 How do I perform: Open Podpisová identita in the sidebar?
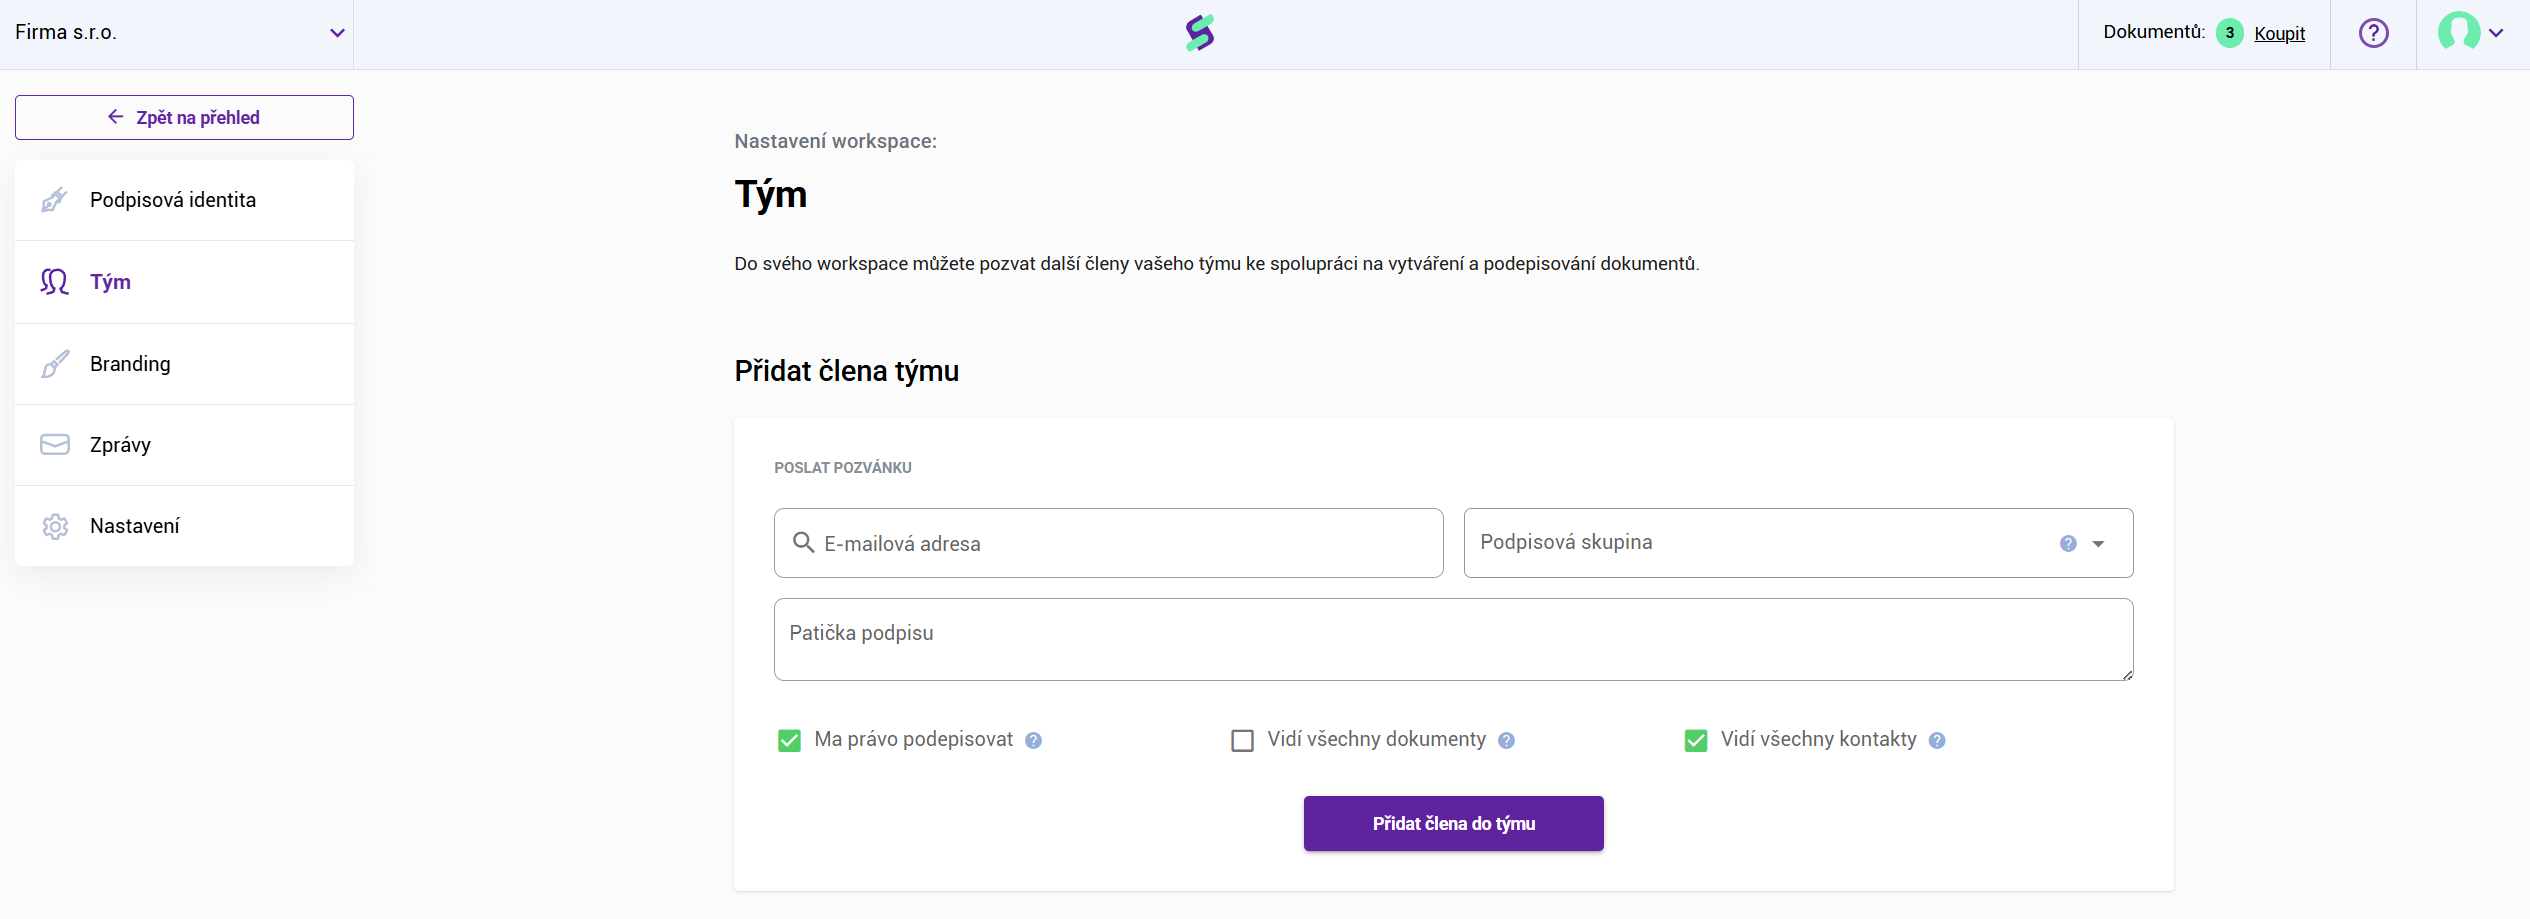(173, 200)
